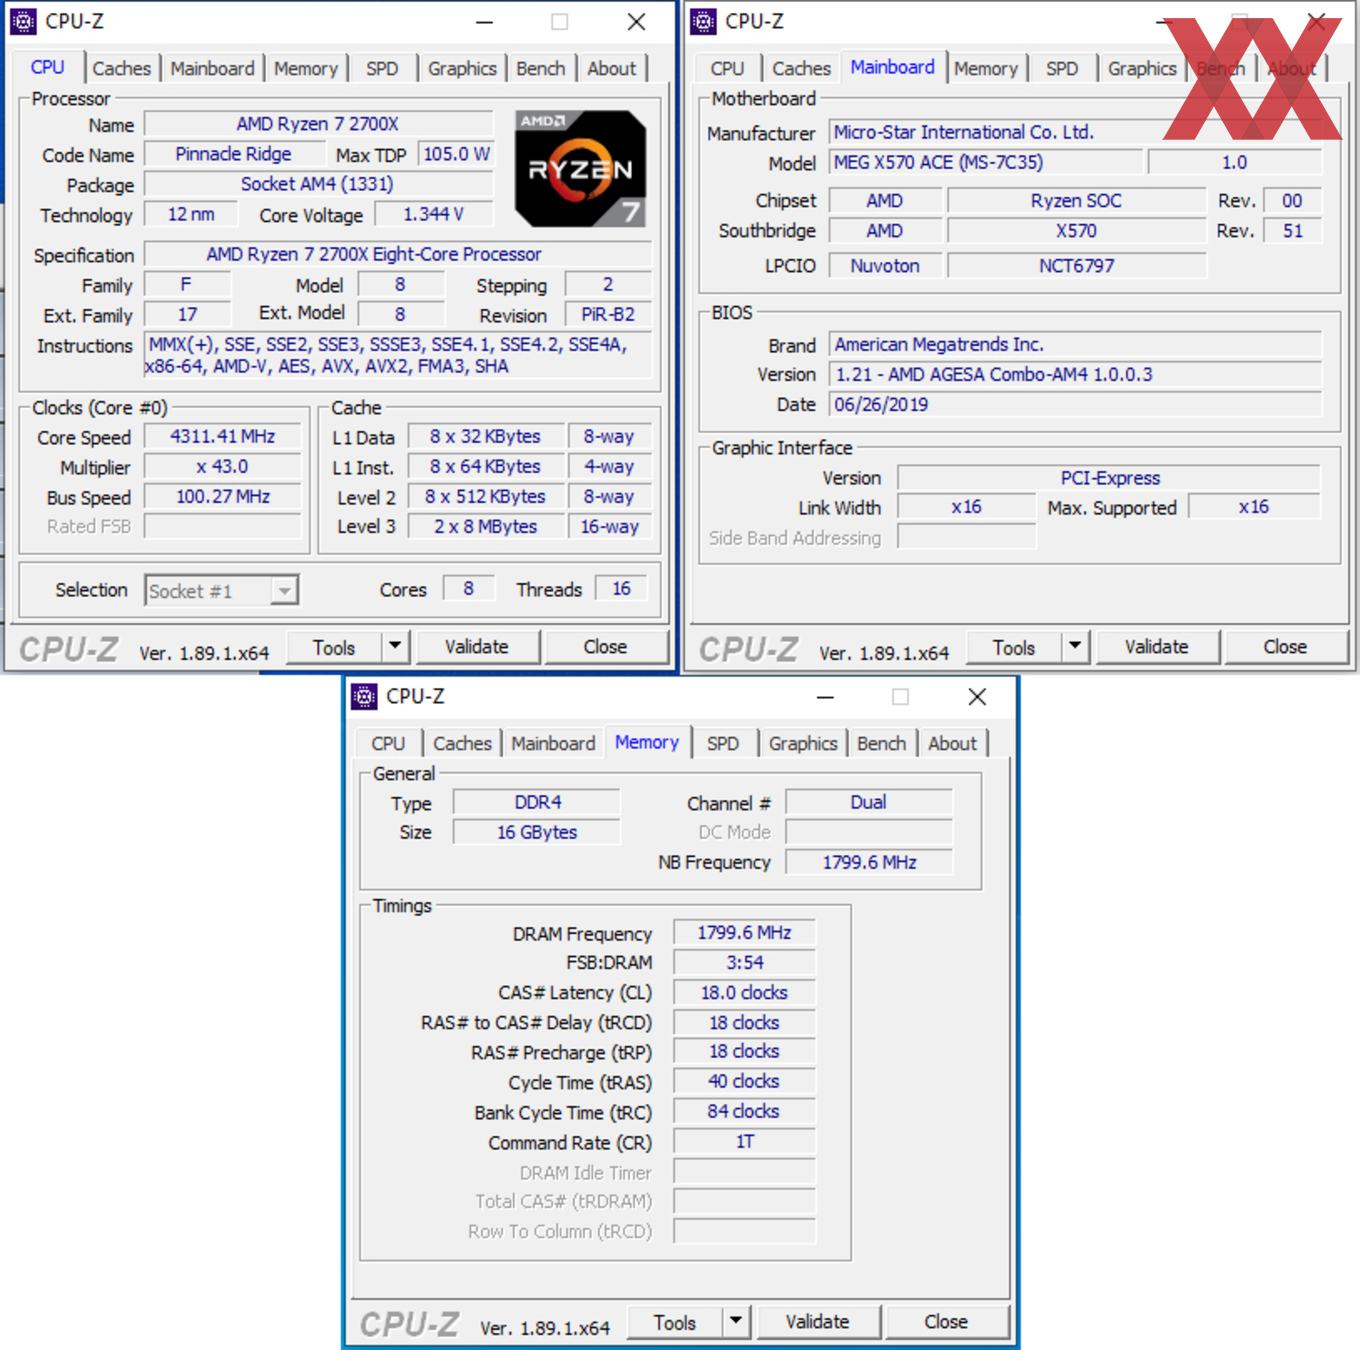Click processor name 'AMD Ryzen 7 2700X' field

click(318, 124)
